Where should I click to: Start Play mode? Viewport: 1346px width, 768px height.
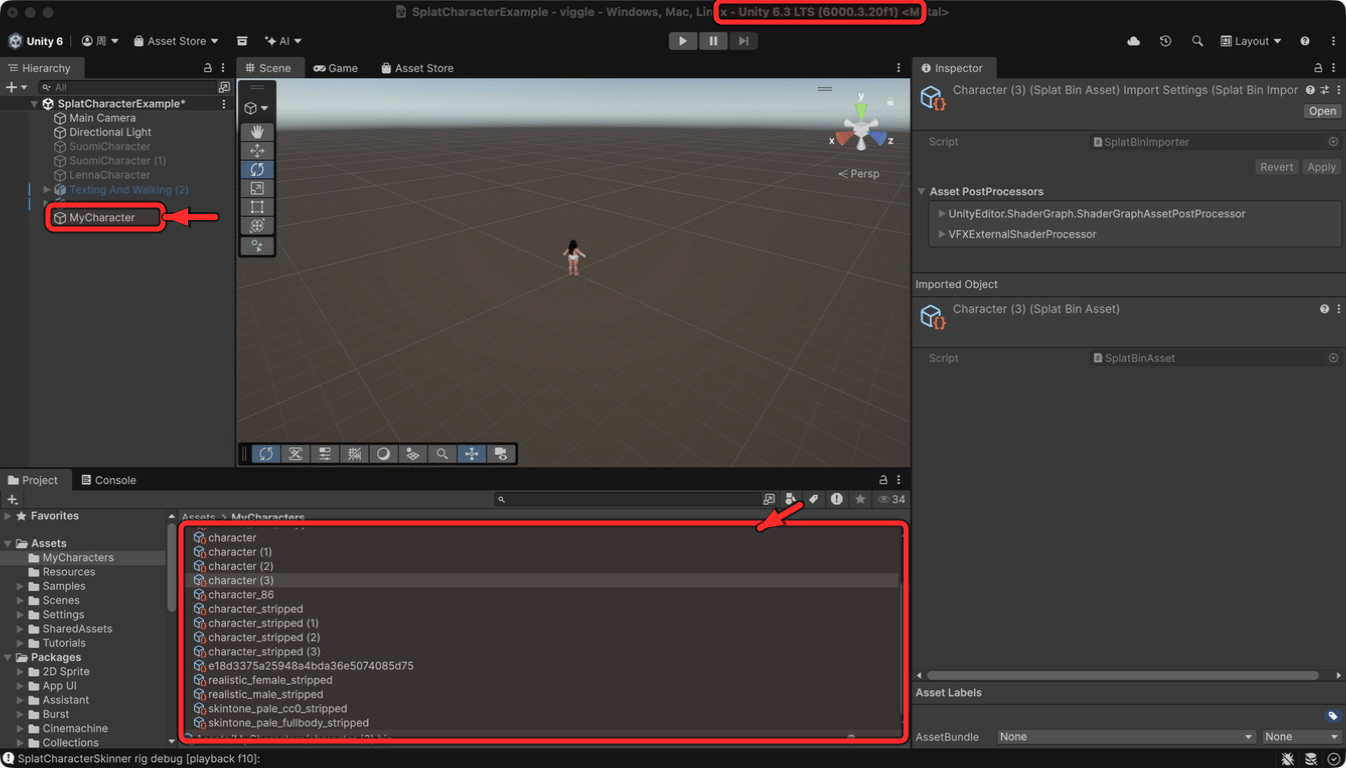[683, 41]
